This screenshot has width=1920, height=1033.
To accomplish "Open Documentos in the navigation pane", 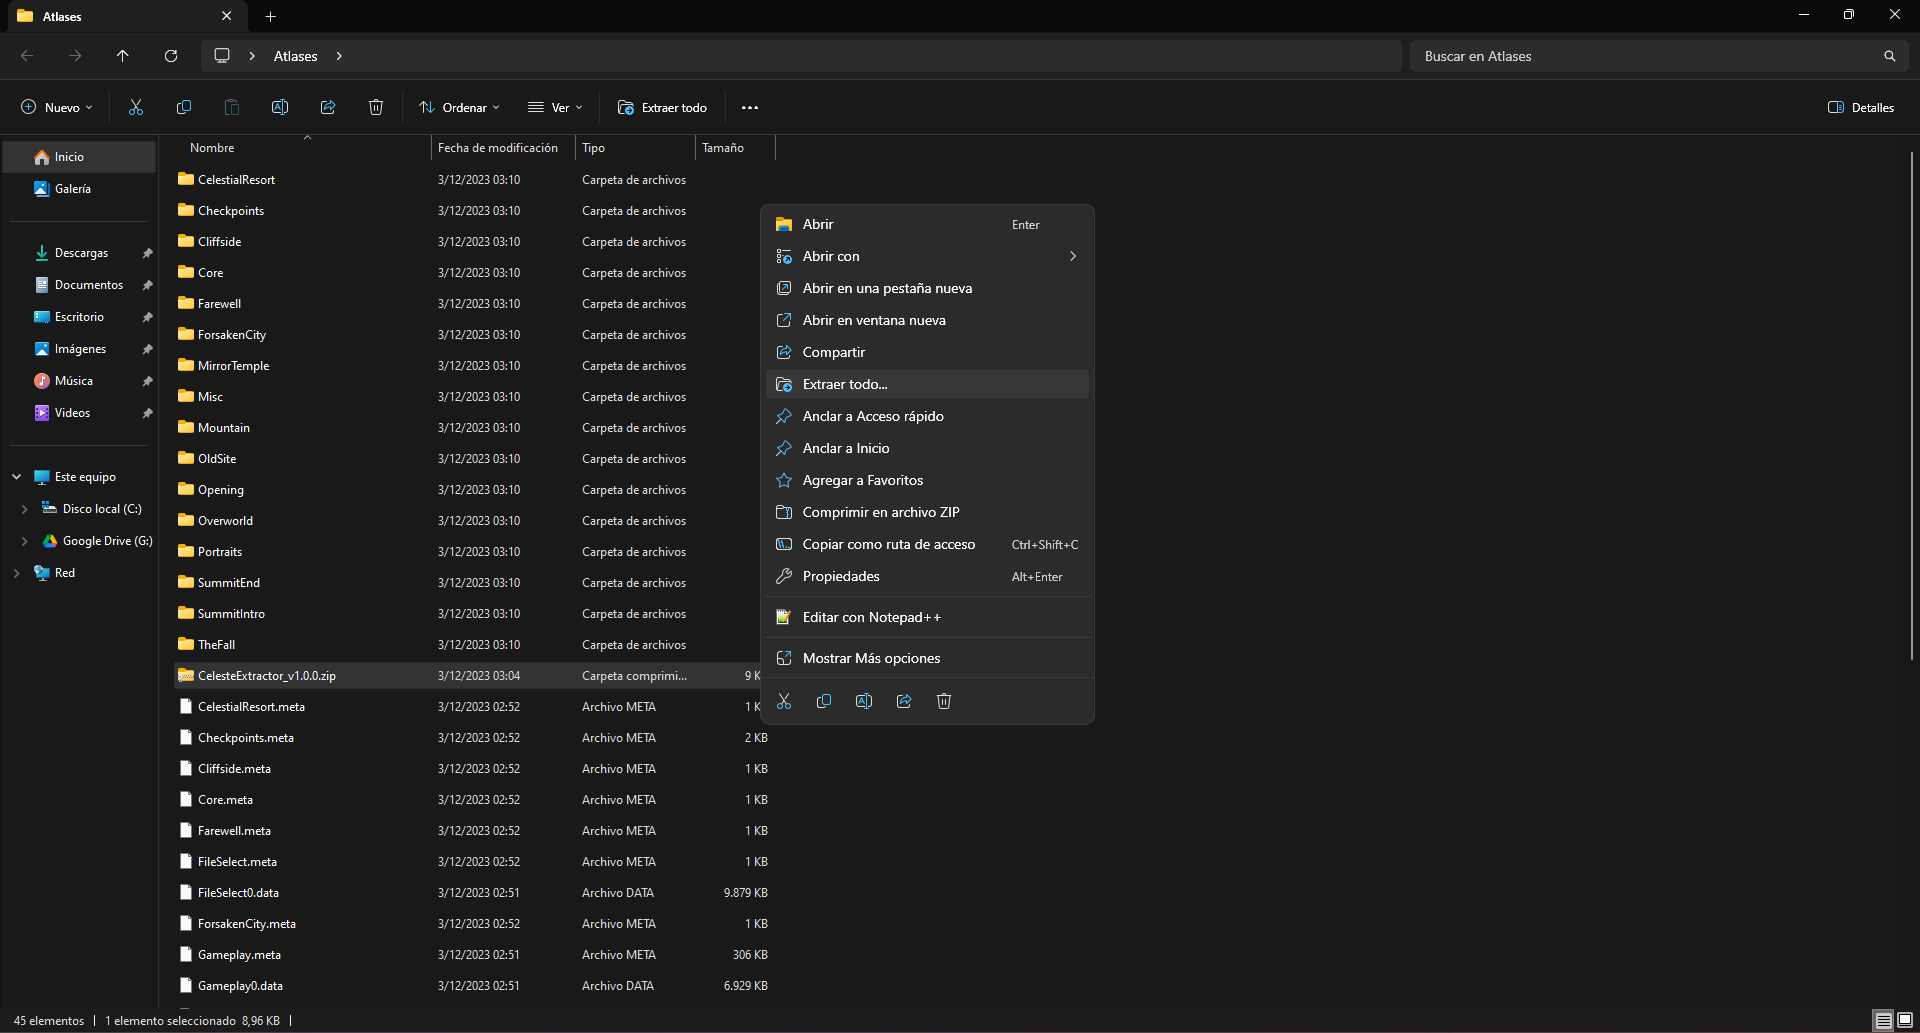I will 79,285.
